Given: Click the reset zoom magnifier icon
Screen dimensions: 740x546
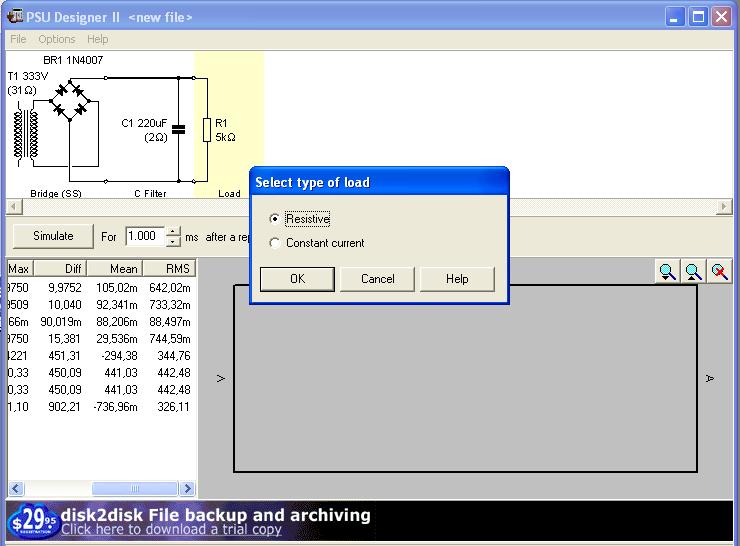Looking at the screenshot, I should click(719, 271).
